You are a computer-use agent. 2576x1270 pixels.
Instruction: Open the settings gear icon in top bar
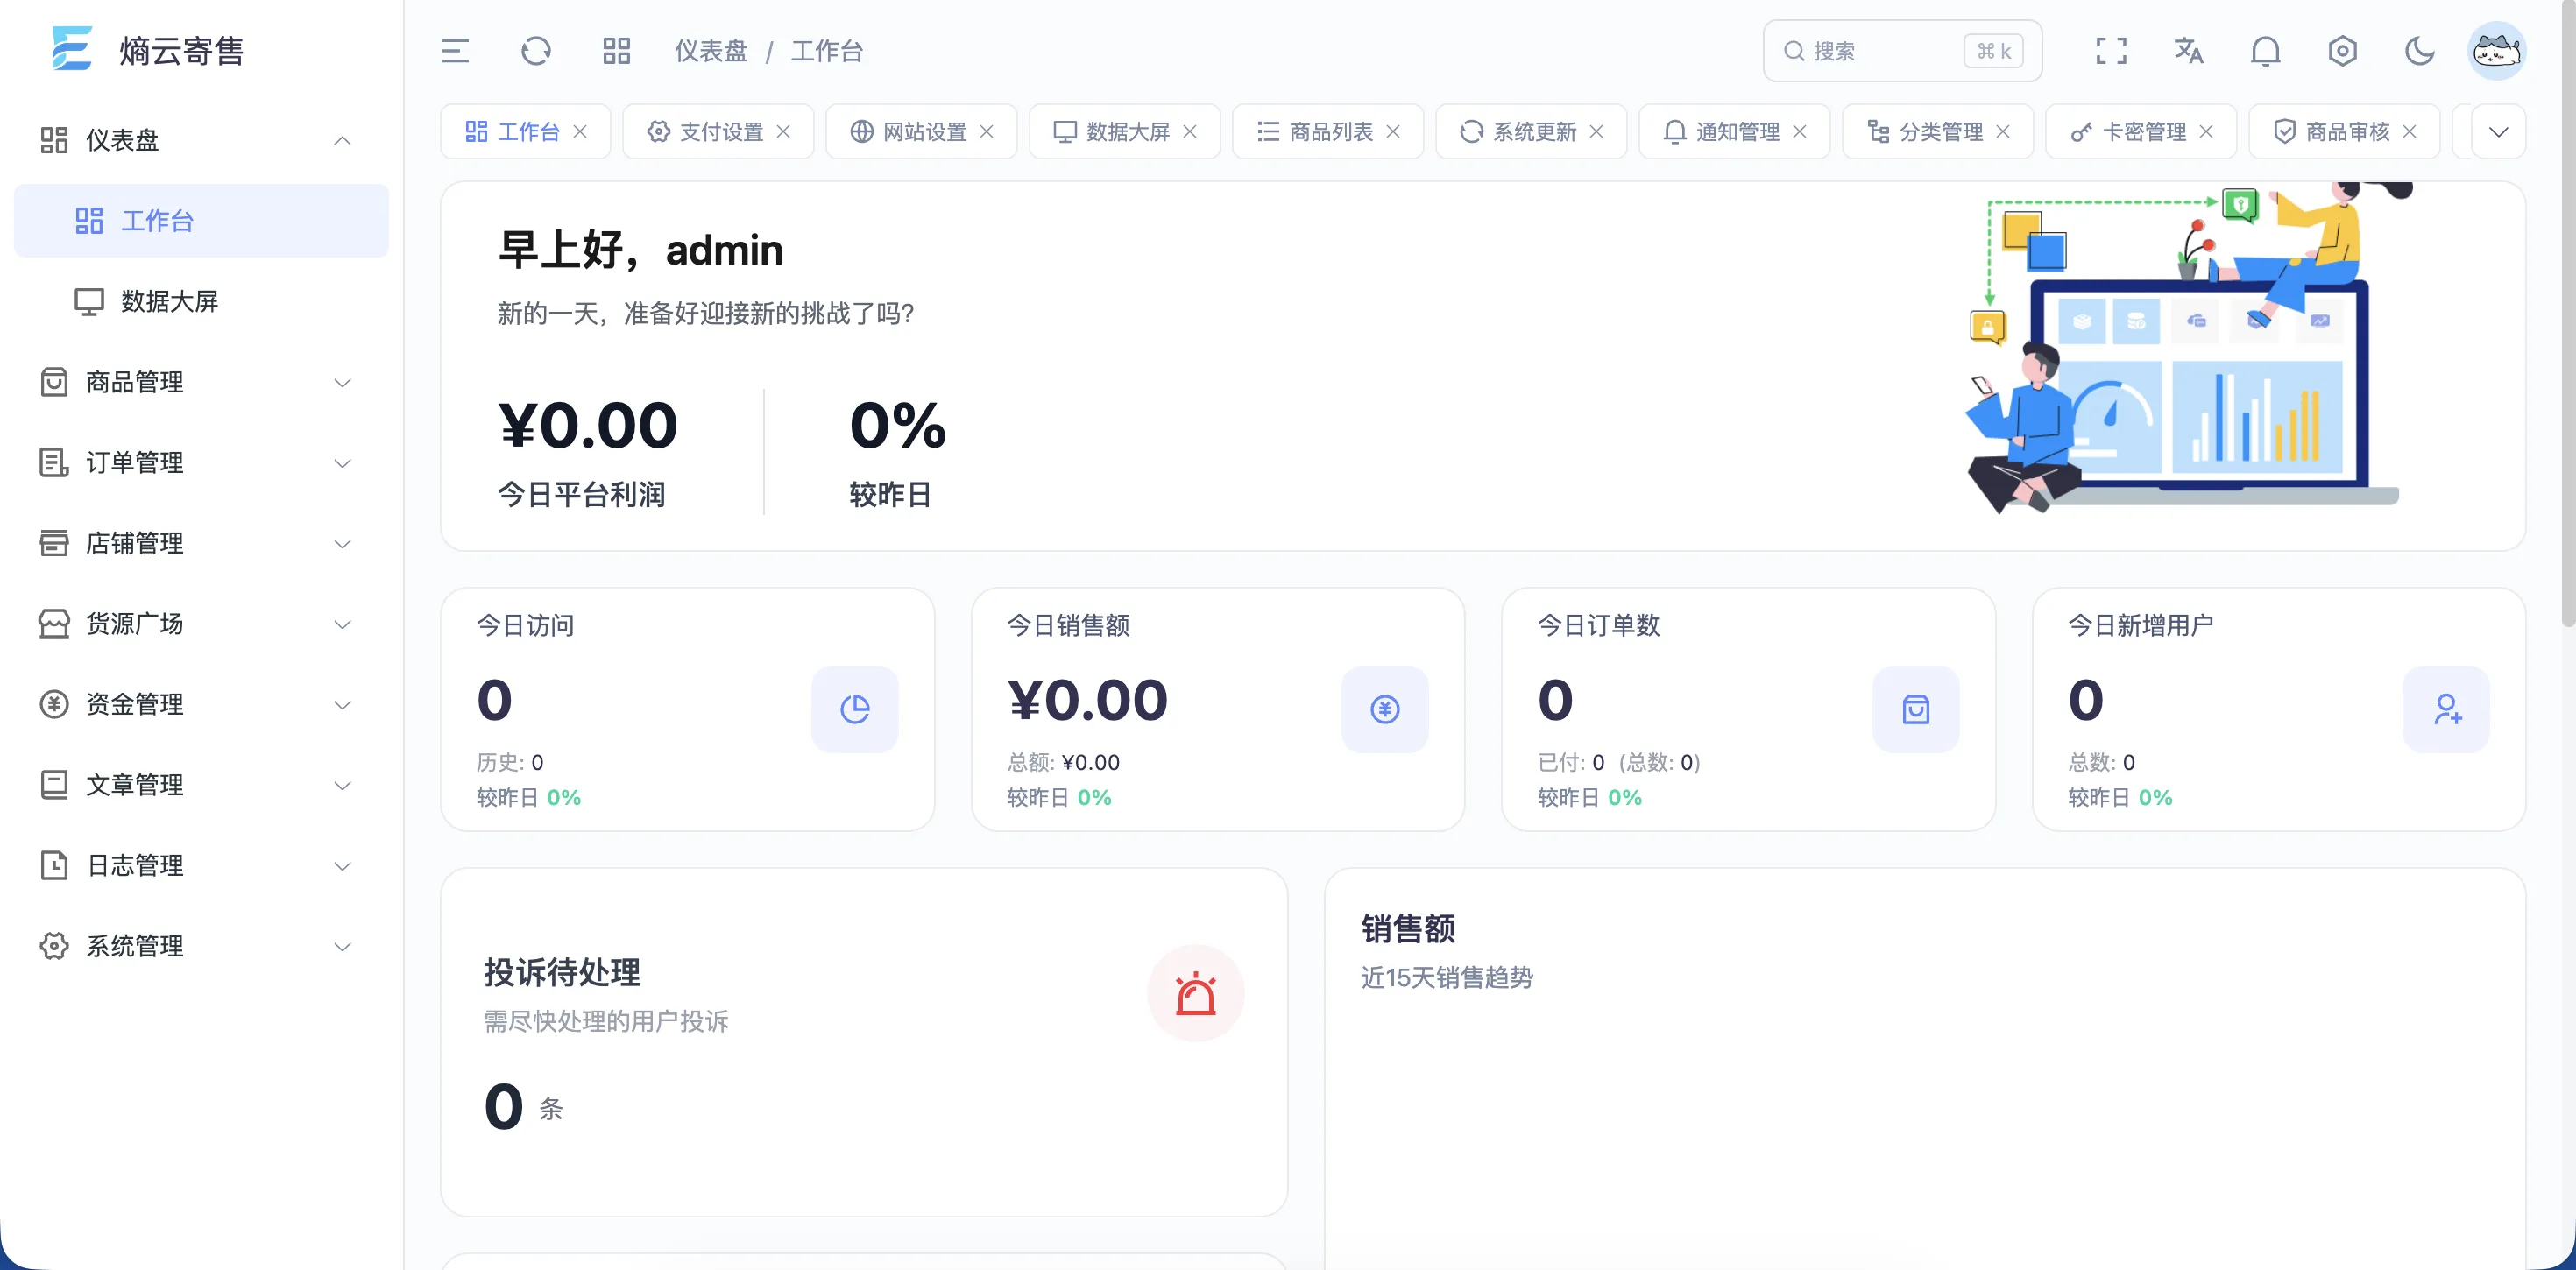point(2342,50)
